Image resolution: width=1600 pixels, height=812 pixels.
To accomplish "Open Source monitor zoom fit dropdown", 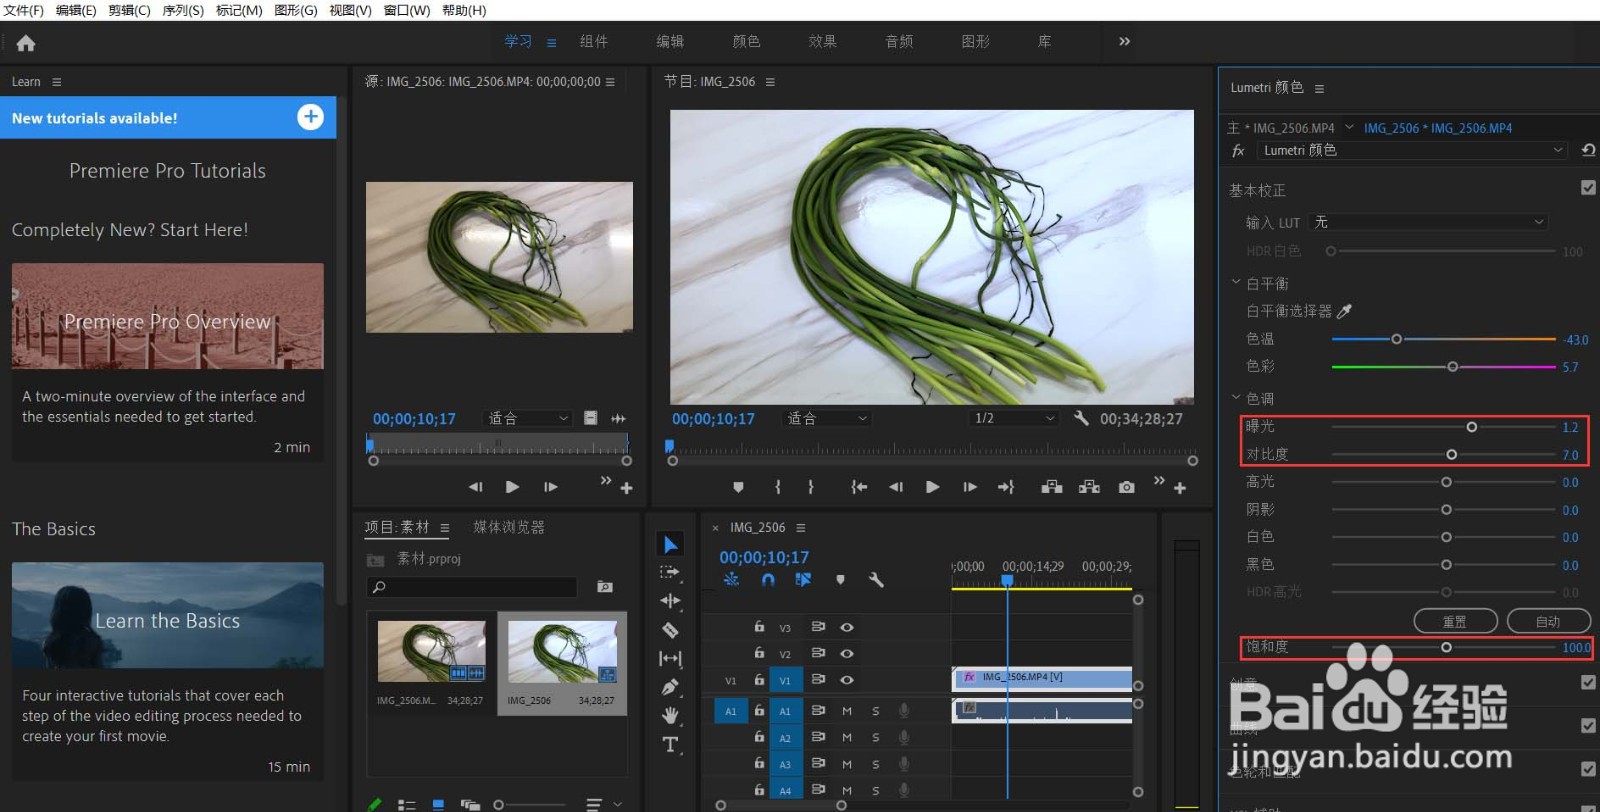I will [x=528, y=418].
